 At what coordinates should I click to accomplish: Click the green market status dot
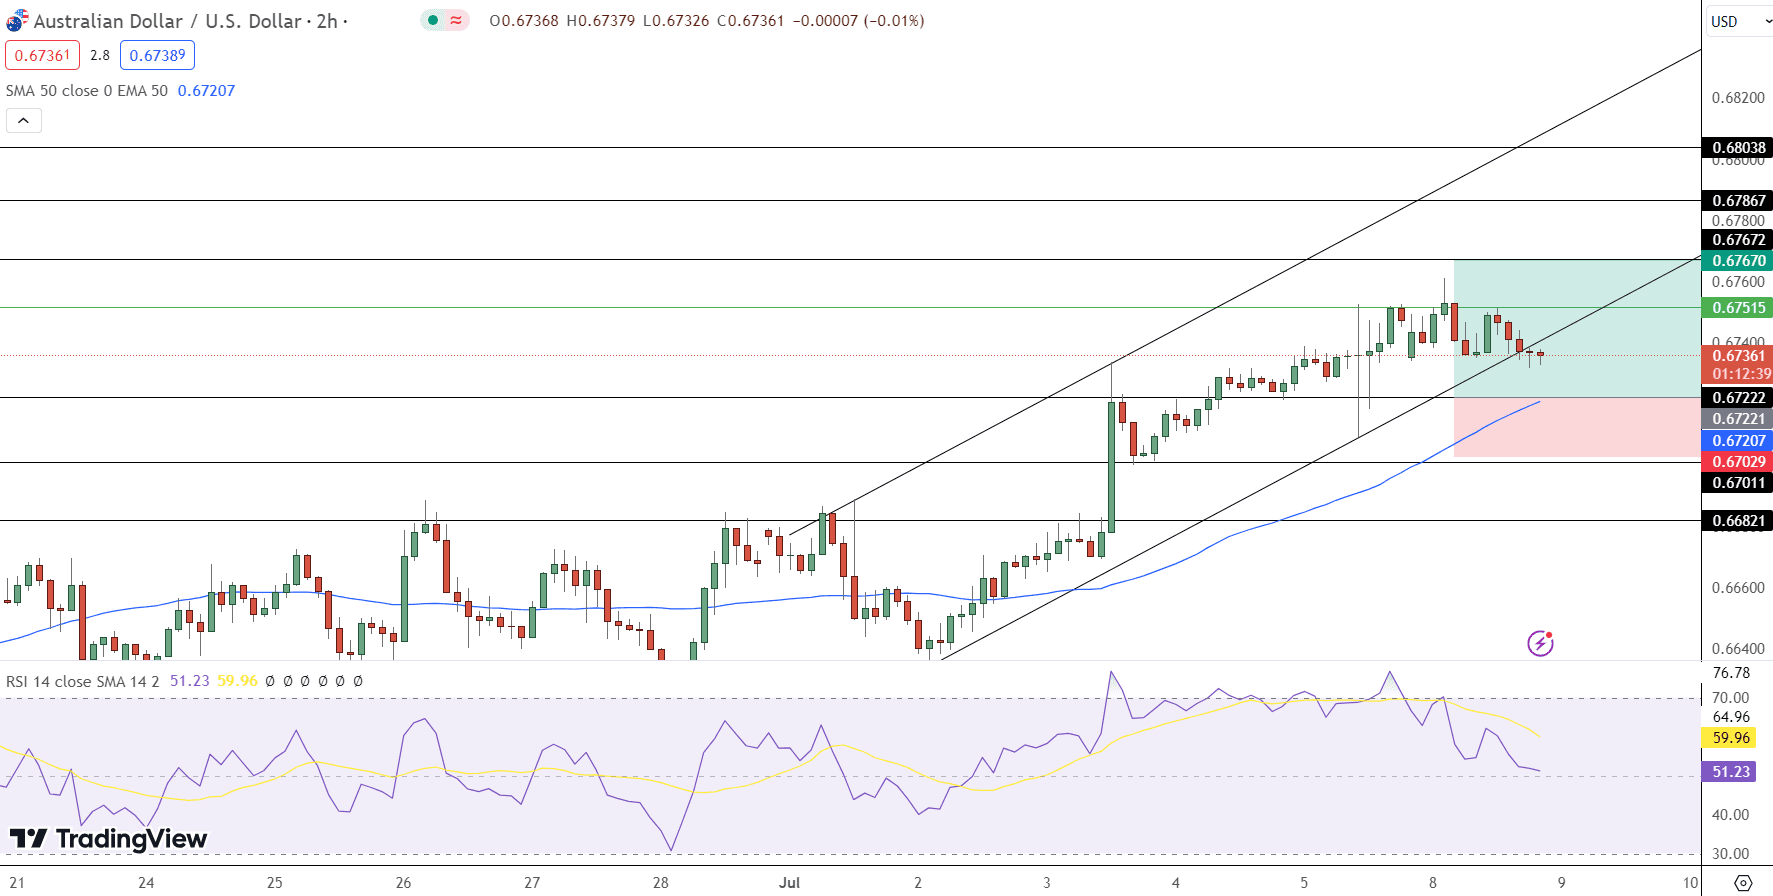tap(433, 20)
